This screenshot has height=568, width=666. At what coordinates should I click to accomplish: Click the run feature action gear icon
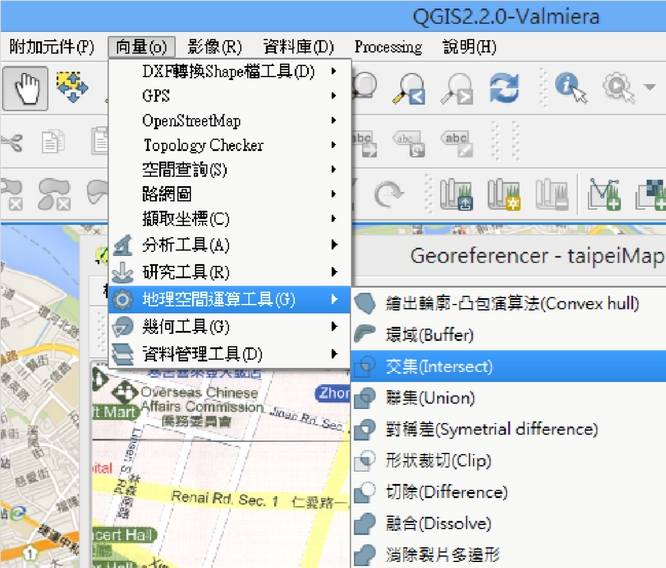[x=618, y=88]
